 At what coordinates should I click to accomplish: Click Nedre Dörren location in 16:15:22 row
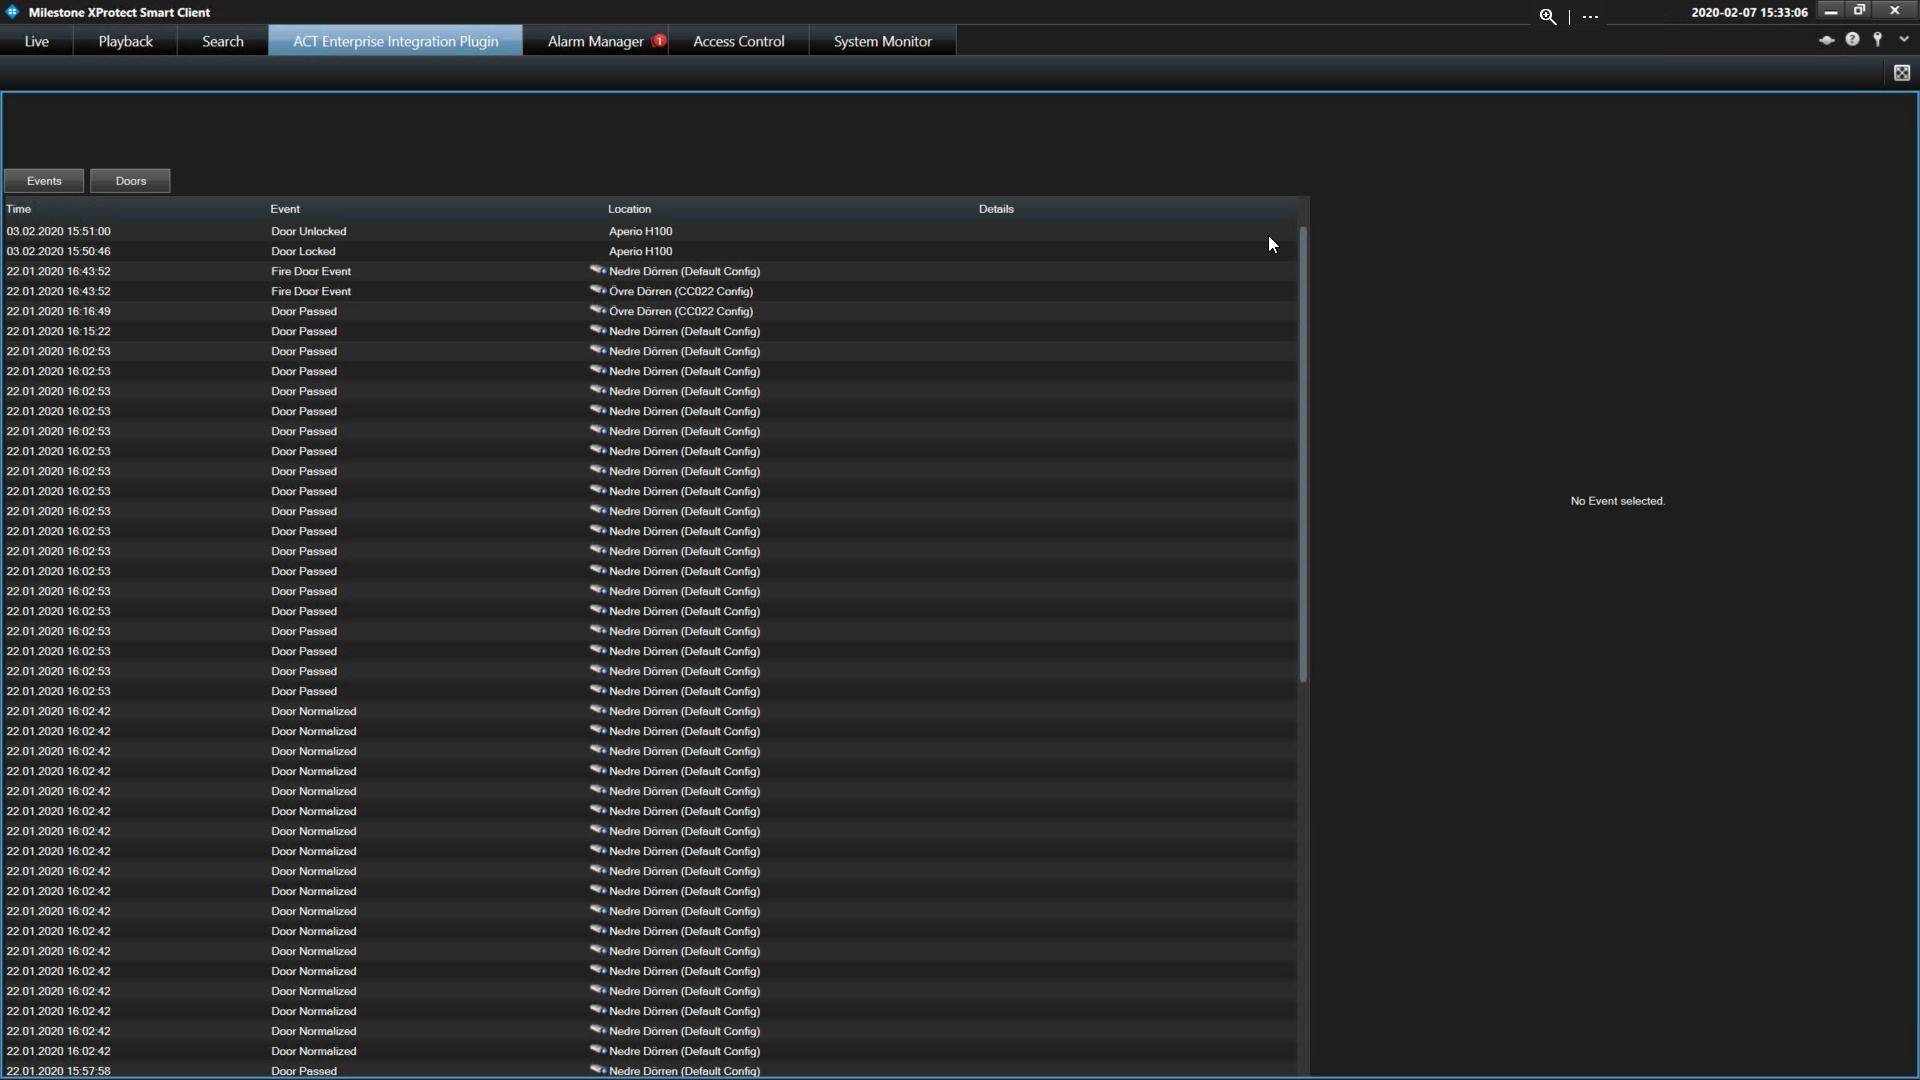pyautogui.click(x=685, y=331)
